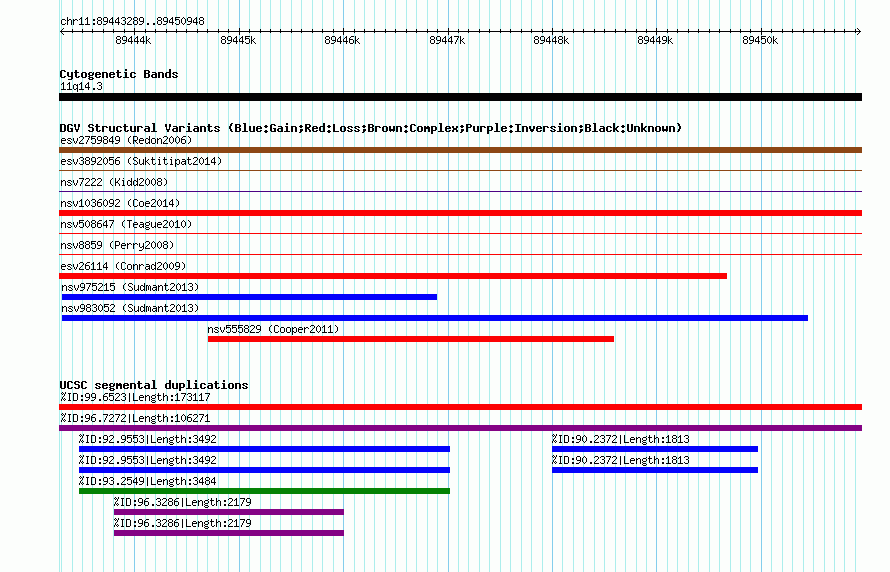Screen dimensions: 890x572
Task: Open the UCSC segmental duplications track title
Action: (x=154, y=385)
